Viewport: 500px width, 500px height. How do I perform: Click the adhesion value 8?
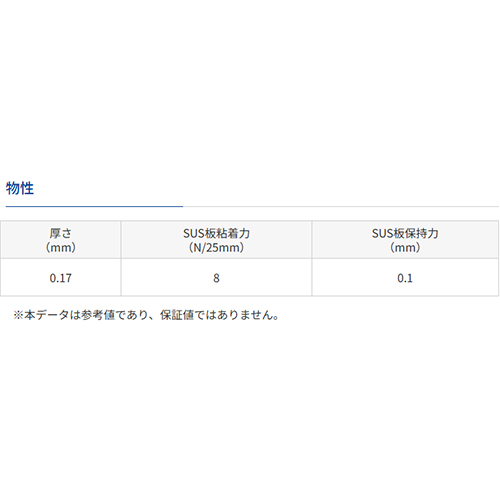pyautogui.click(x=216, y=278)
